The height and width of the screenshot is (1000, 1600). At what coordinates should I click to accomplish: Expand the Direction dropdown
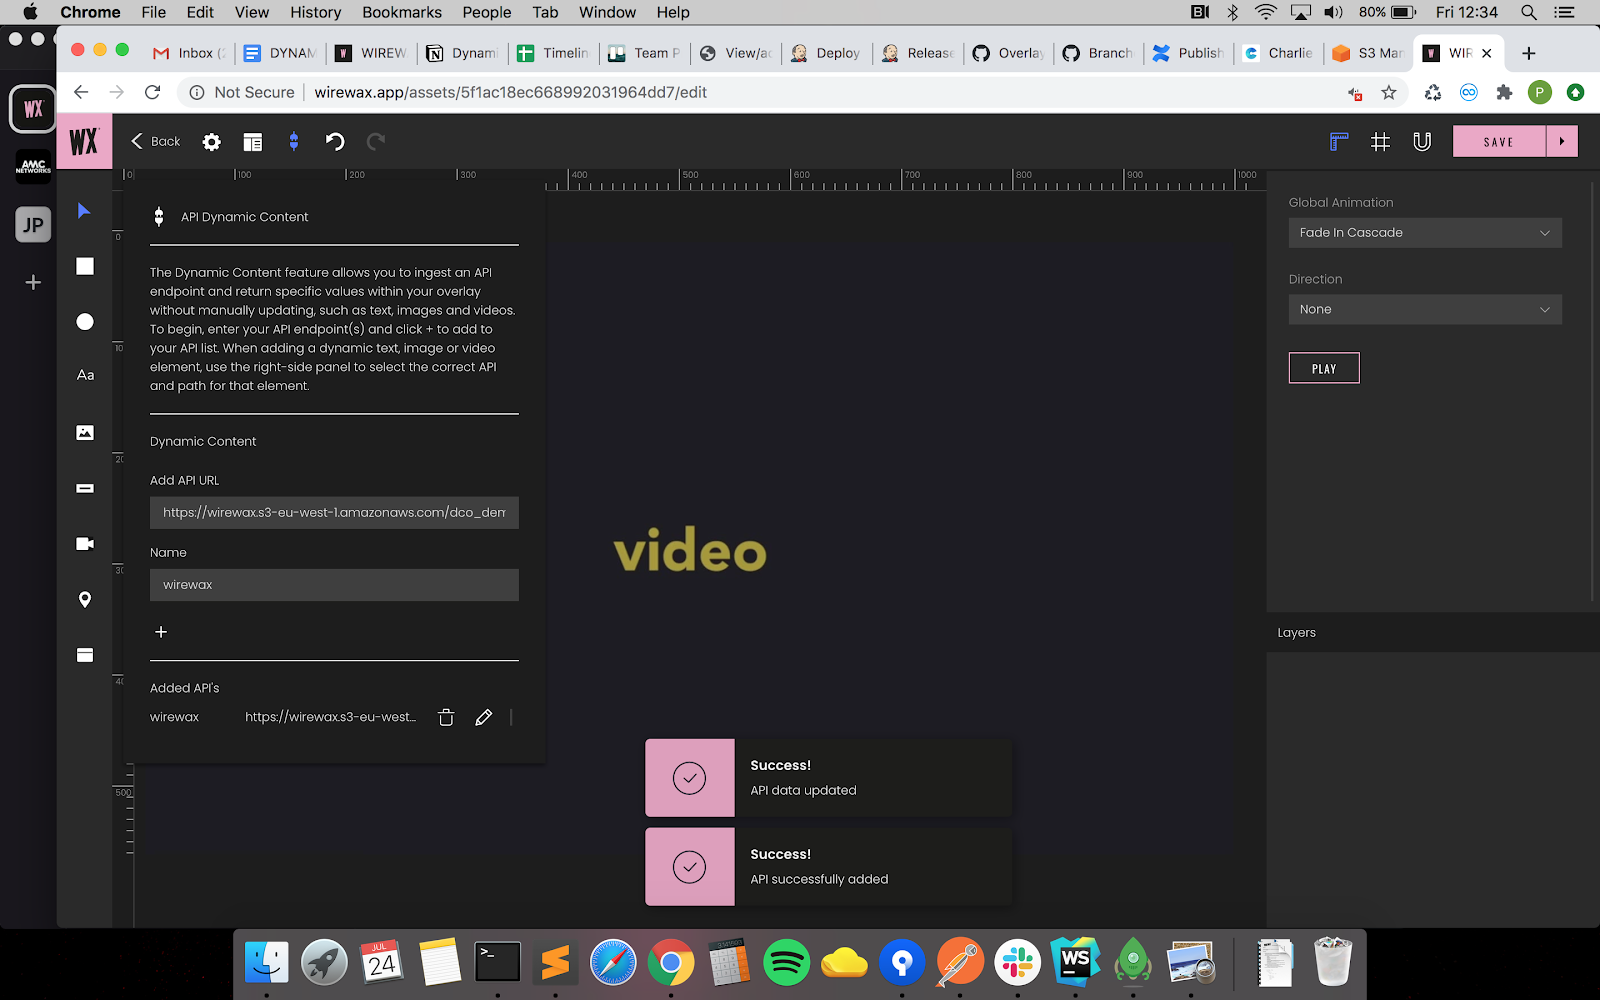[x=1424, y=310]
